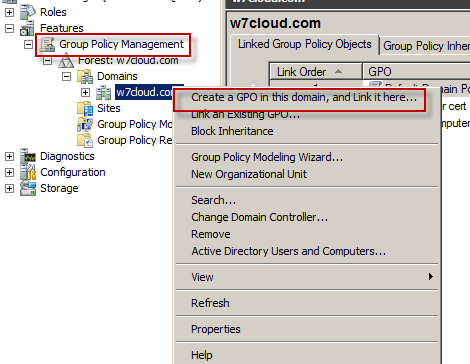This screenshot has height=364, width=470.
Task: Click the Domains folder icon
Action: [x=85, y=76]
